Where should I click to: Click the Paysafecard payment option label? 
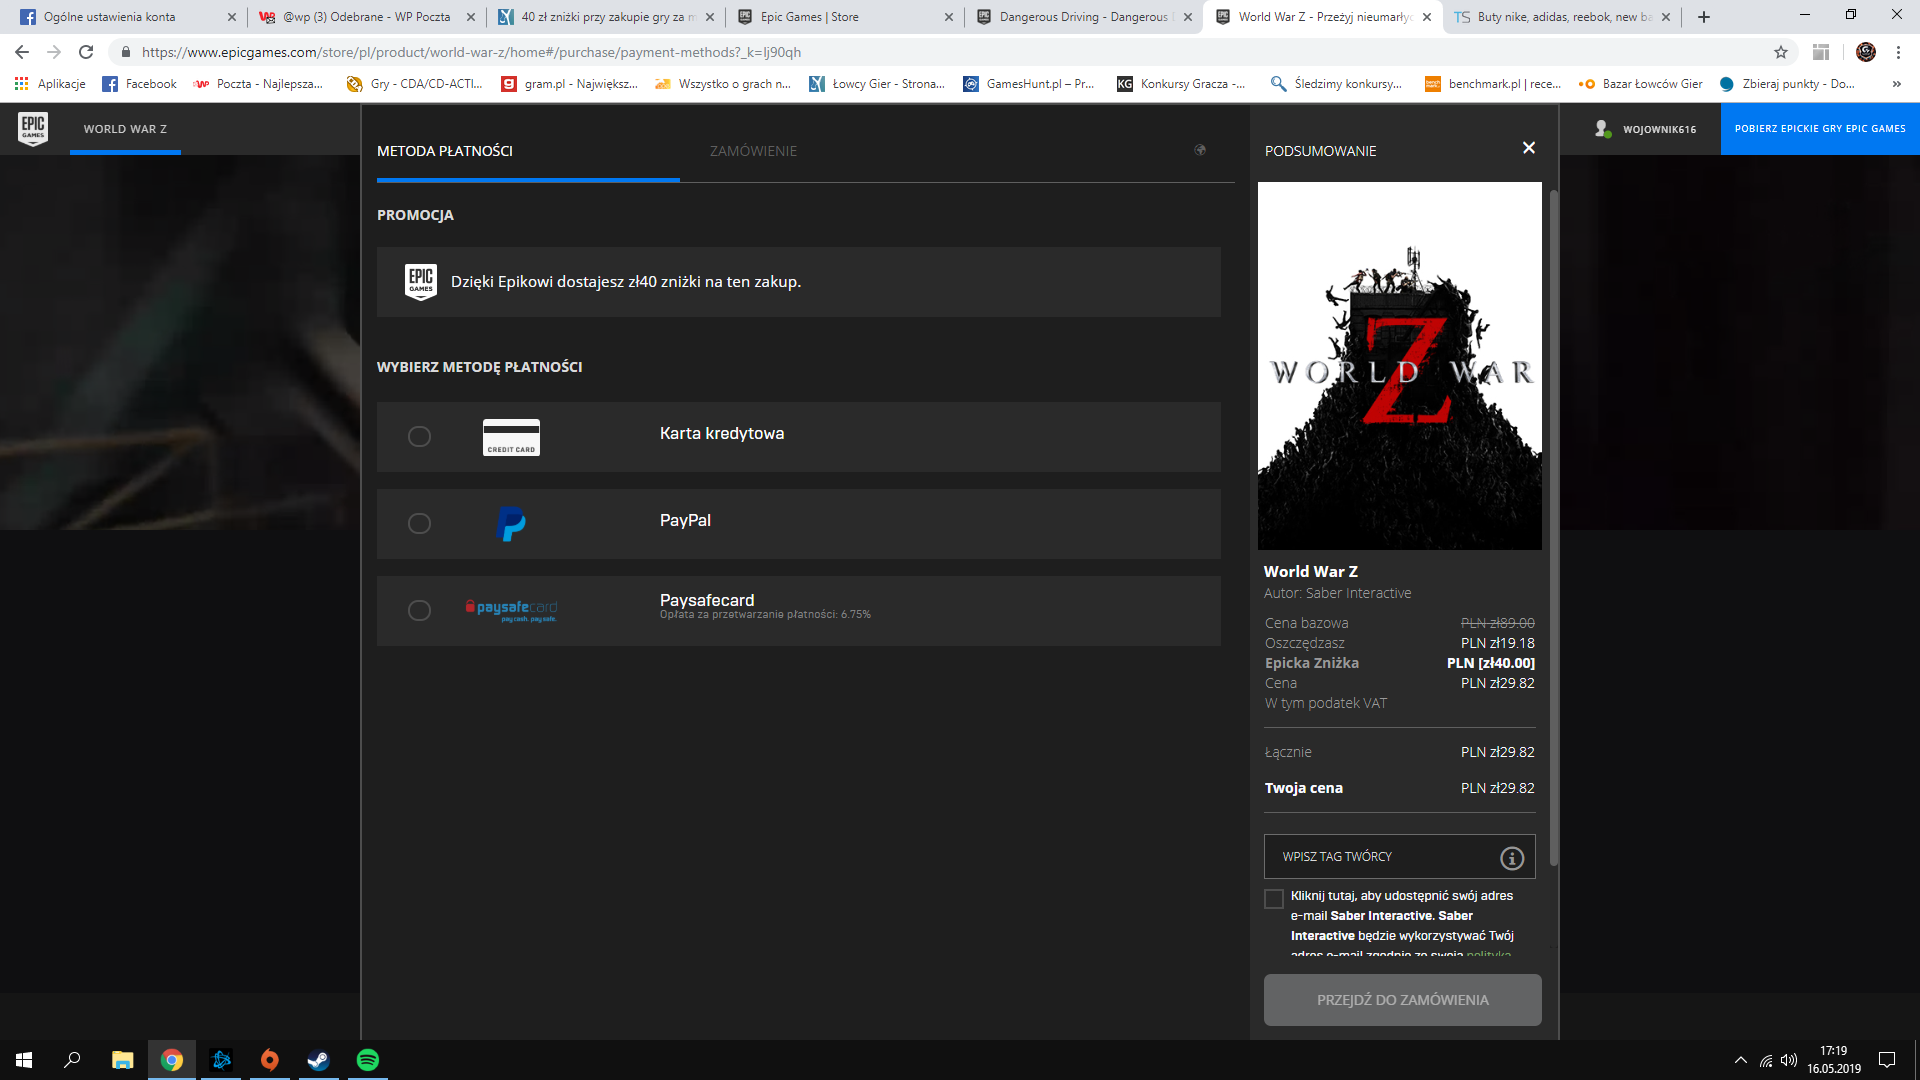(x=707, y=600)
